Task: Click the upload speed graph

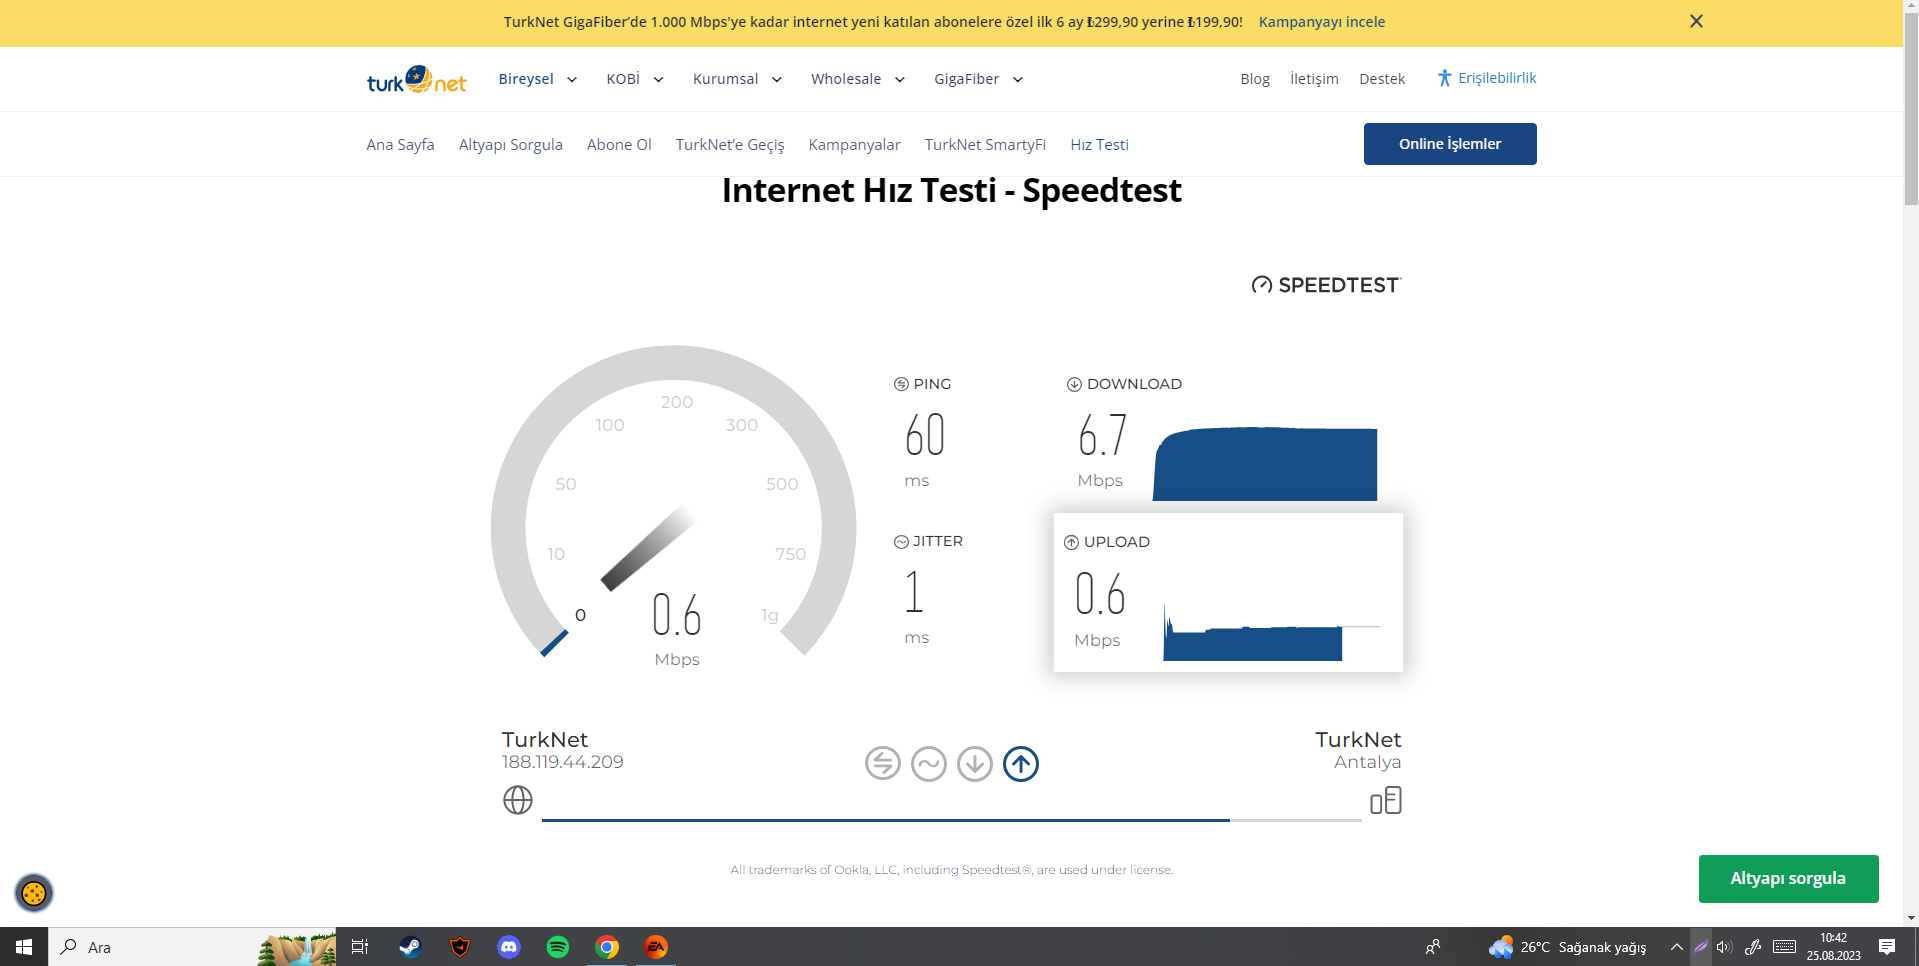Action: (x=1272, y=632)
